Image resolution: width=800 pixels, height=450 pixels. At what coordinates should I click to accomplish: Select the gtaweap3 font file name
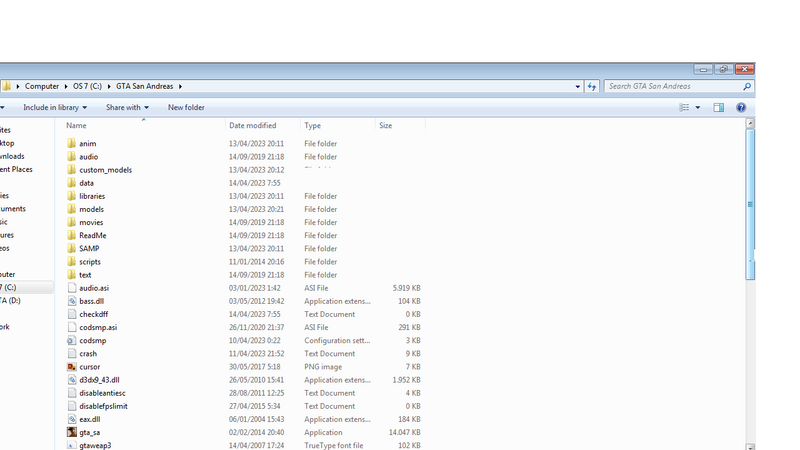click(x=95, y=445)
